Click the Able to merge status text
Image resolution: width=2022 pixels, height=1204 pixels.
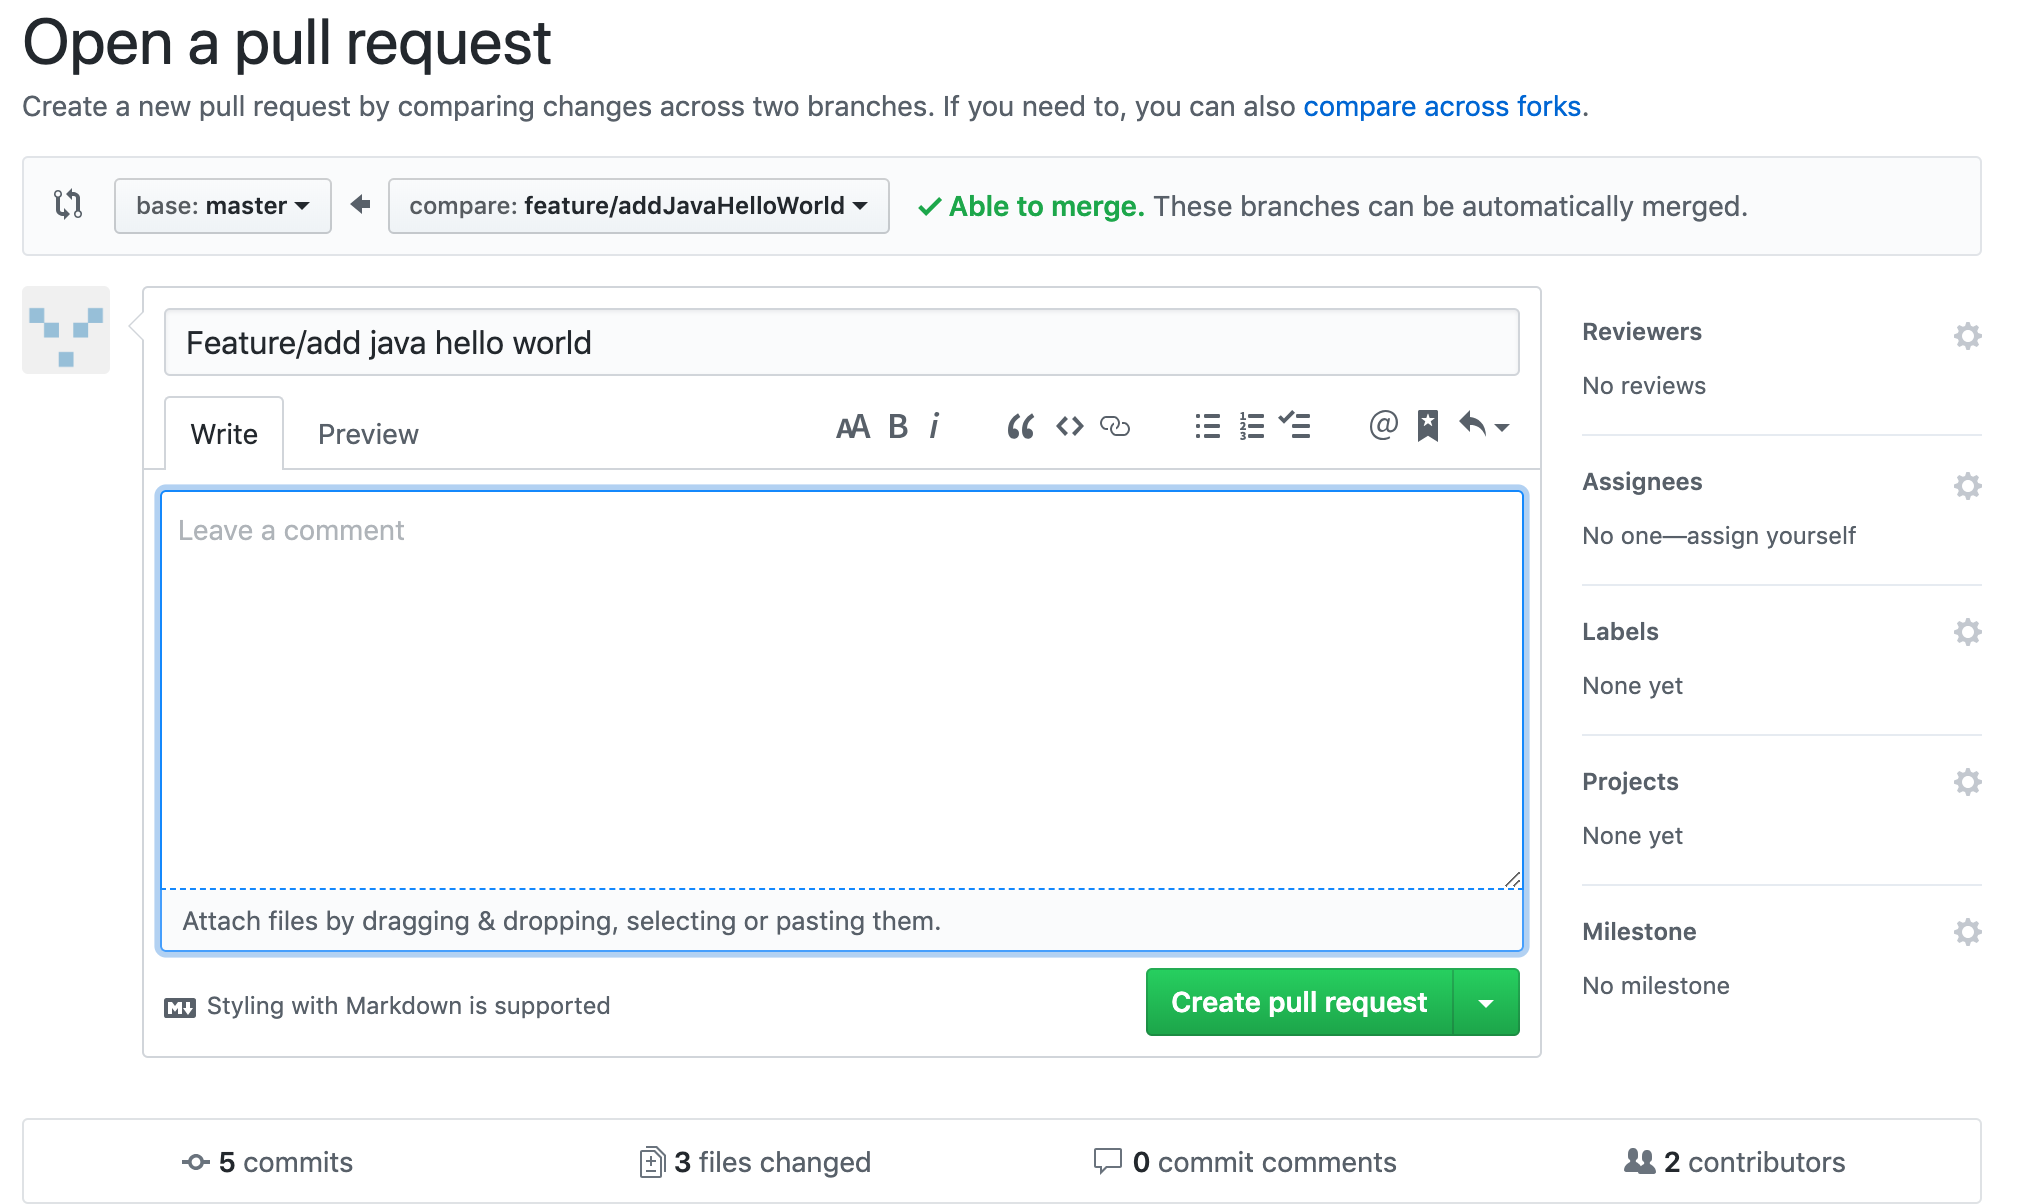click(1046, 206)
